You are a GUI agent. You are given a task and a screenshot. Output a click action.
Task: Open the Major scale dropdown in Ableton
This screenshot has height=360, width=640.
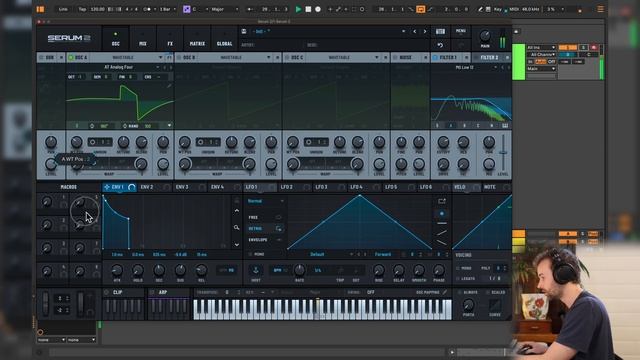click(224, 9)
